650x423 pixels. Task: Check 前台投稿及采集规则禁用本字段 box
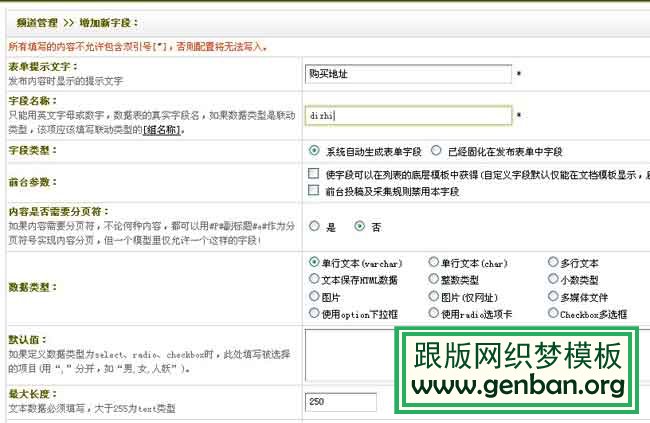[314, 190]
